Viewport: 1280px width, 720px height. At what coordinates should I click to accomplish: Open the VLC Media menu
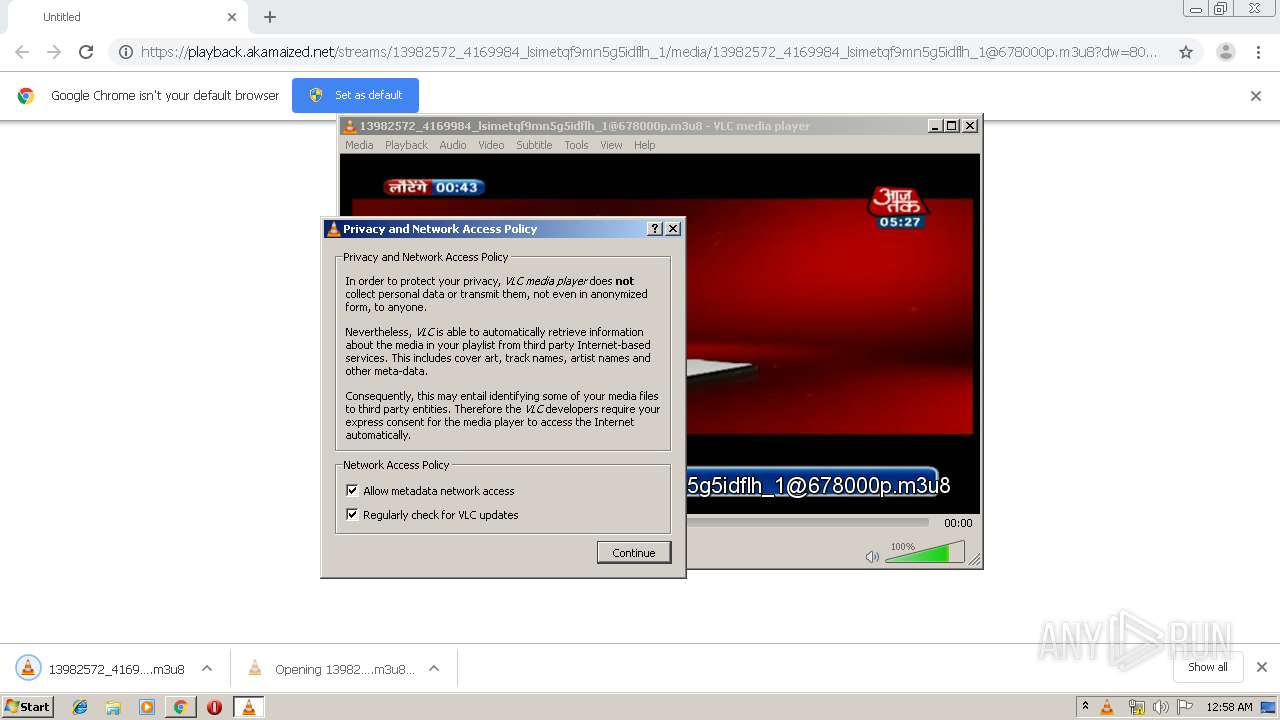[x=359, y=145]
